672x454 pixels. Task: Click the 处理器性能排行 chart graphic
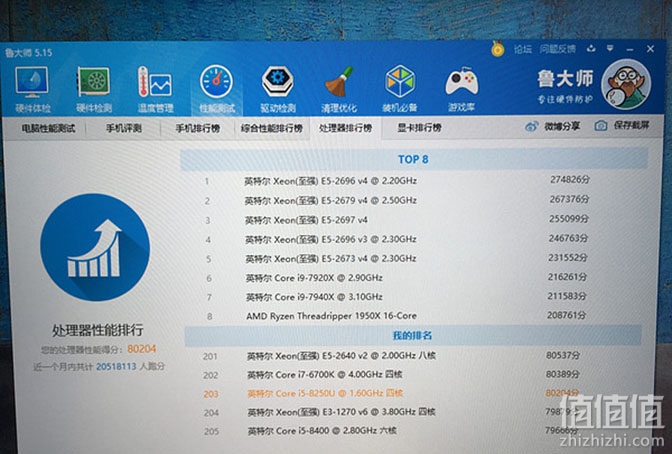[x=95, y=247]
